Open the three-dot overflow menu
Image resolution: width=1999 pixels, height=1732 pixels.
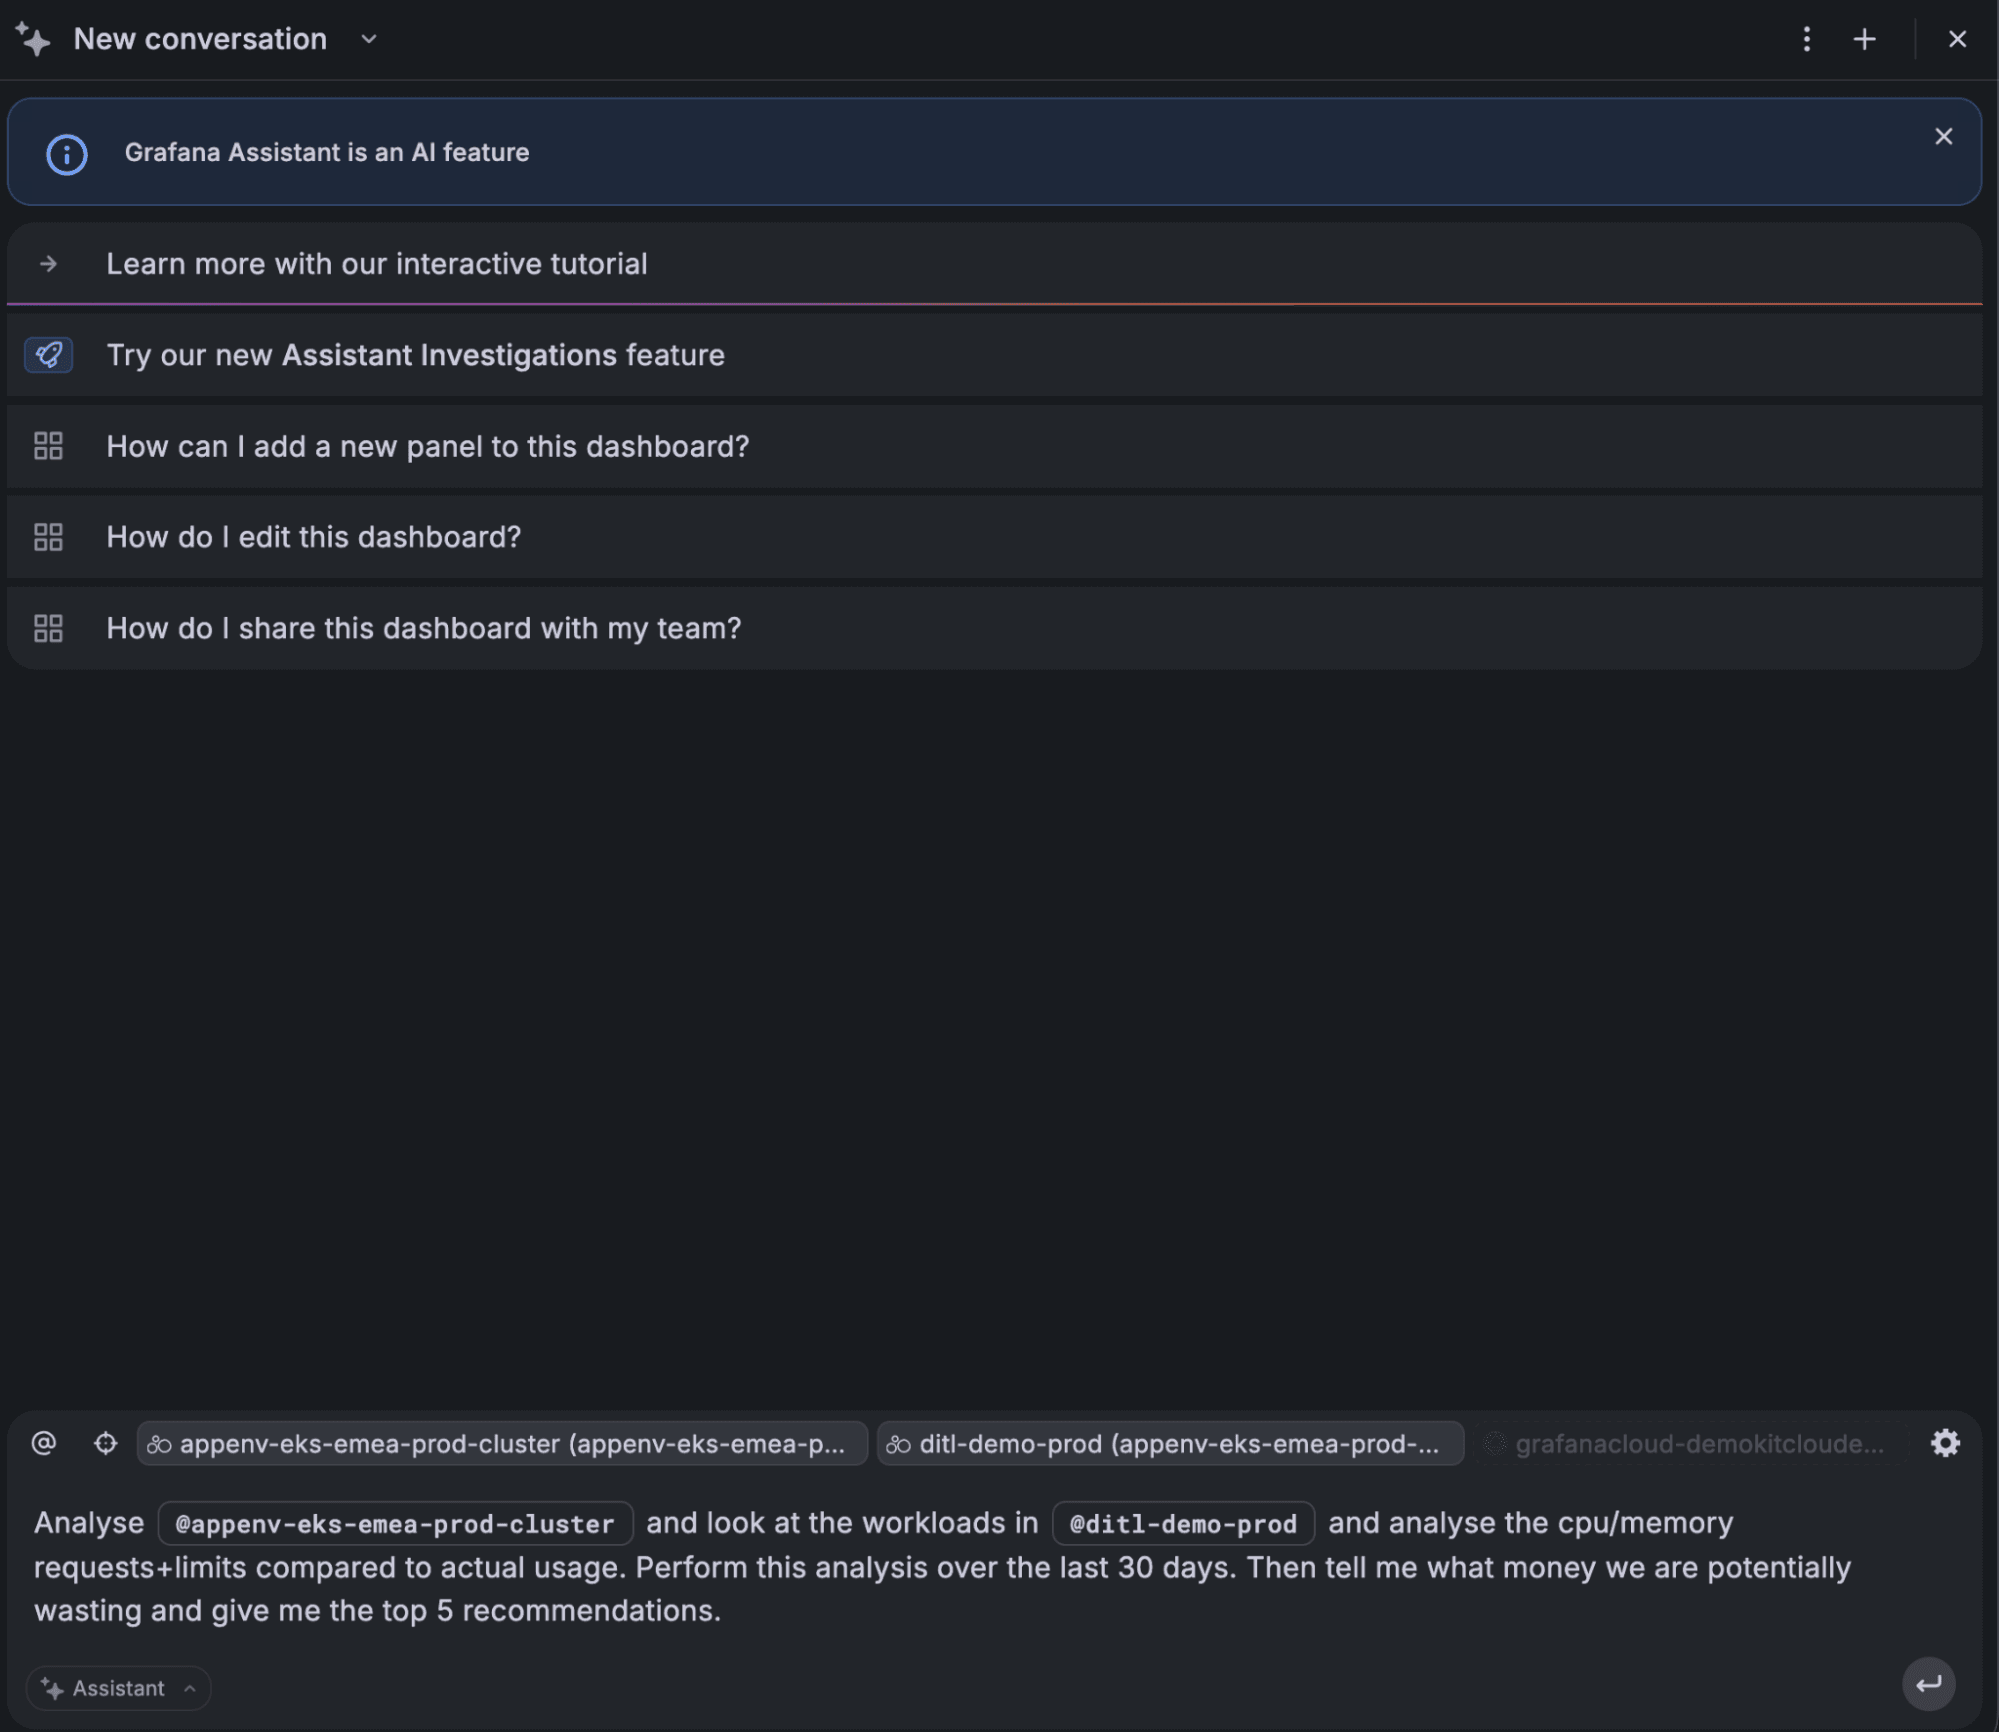point(1806,39)
